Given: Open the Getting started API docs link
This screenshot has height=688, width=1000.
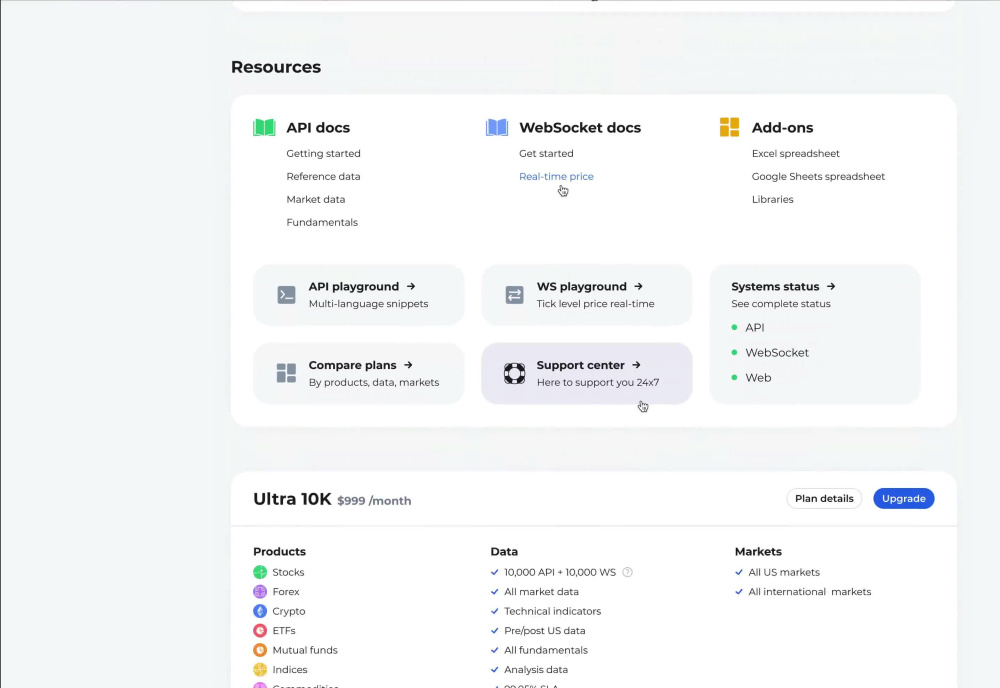Looking at the screenshot, I should (323, 154).
